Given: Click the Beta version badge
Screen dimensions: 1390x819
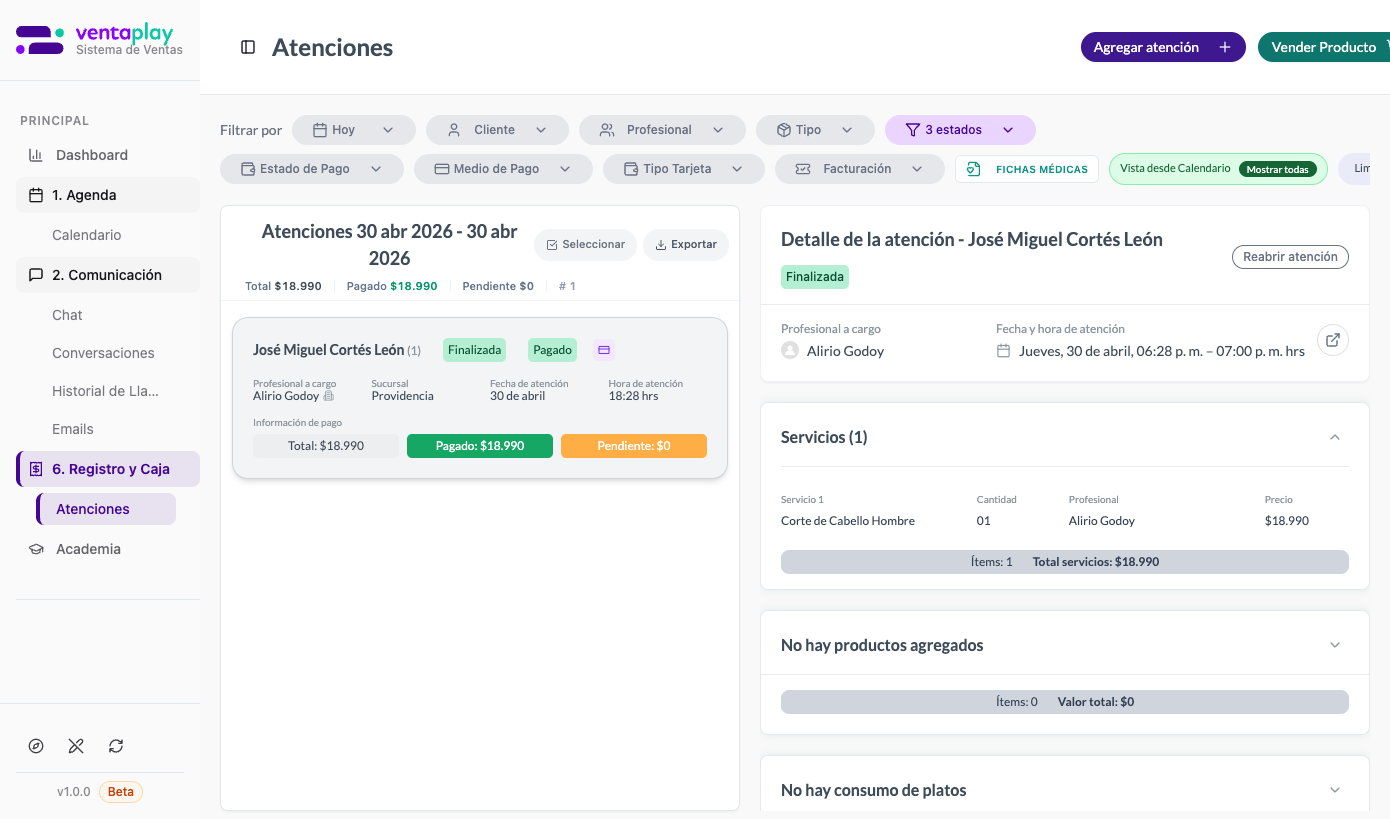Looking at the screenshot, I should (121, 792).
